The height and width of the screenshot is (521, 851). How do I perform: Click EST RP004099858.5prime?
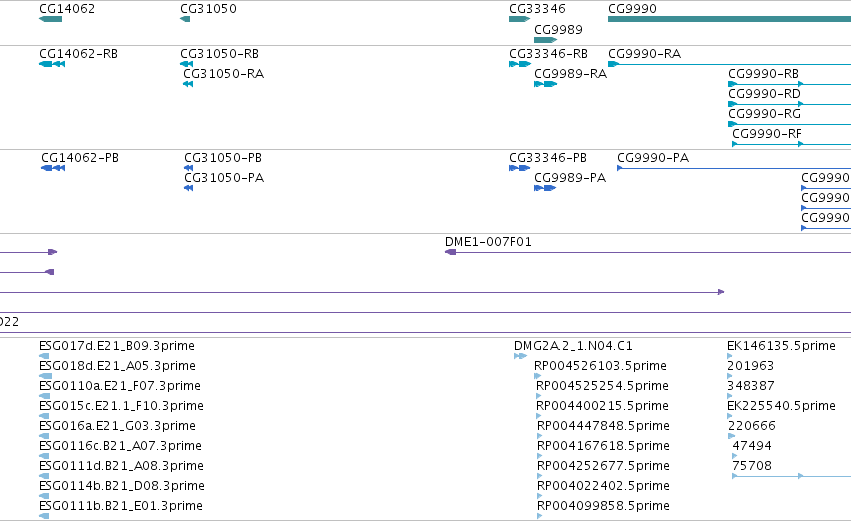point(604,506)
